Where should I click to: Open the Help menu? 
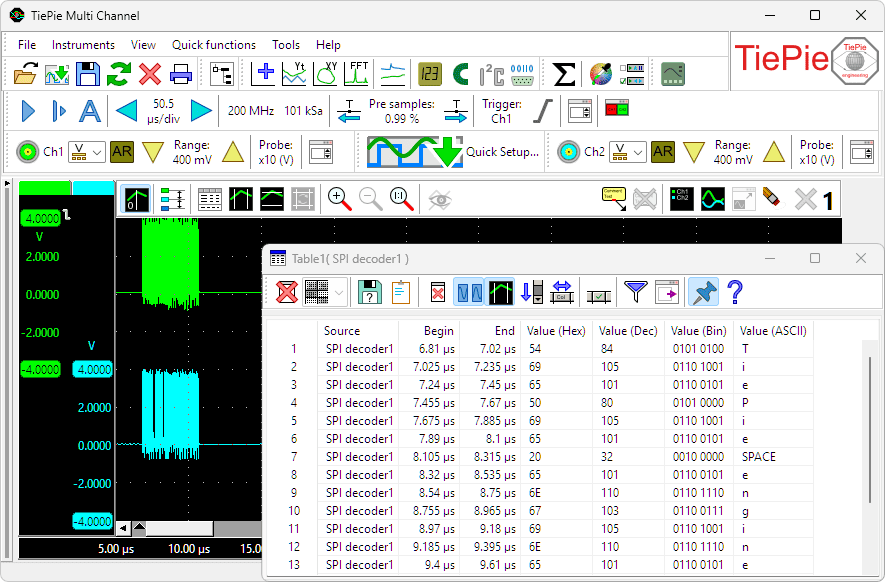(328, 45)
